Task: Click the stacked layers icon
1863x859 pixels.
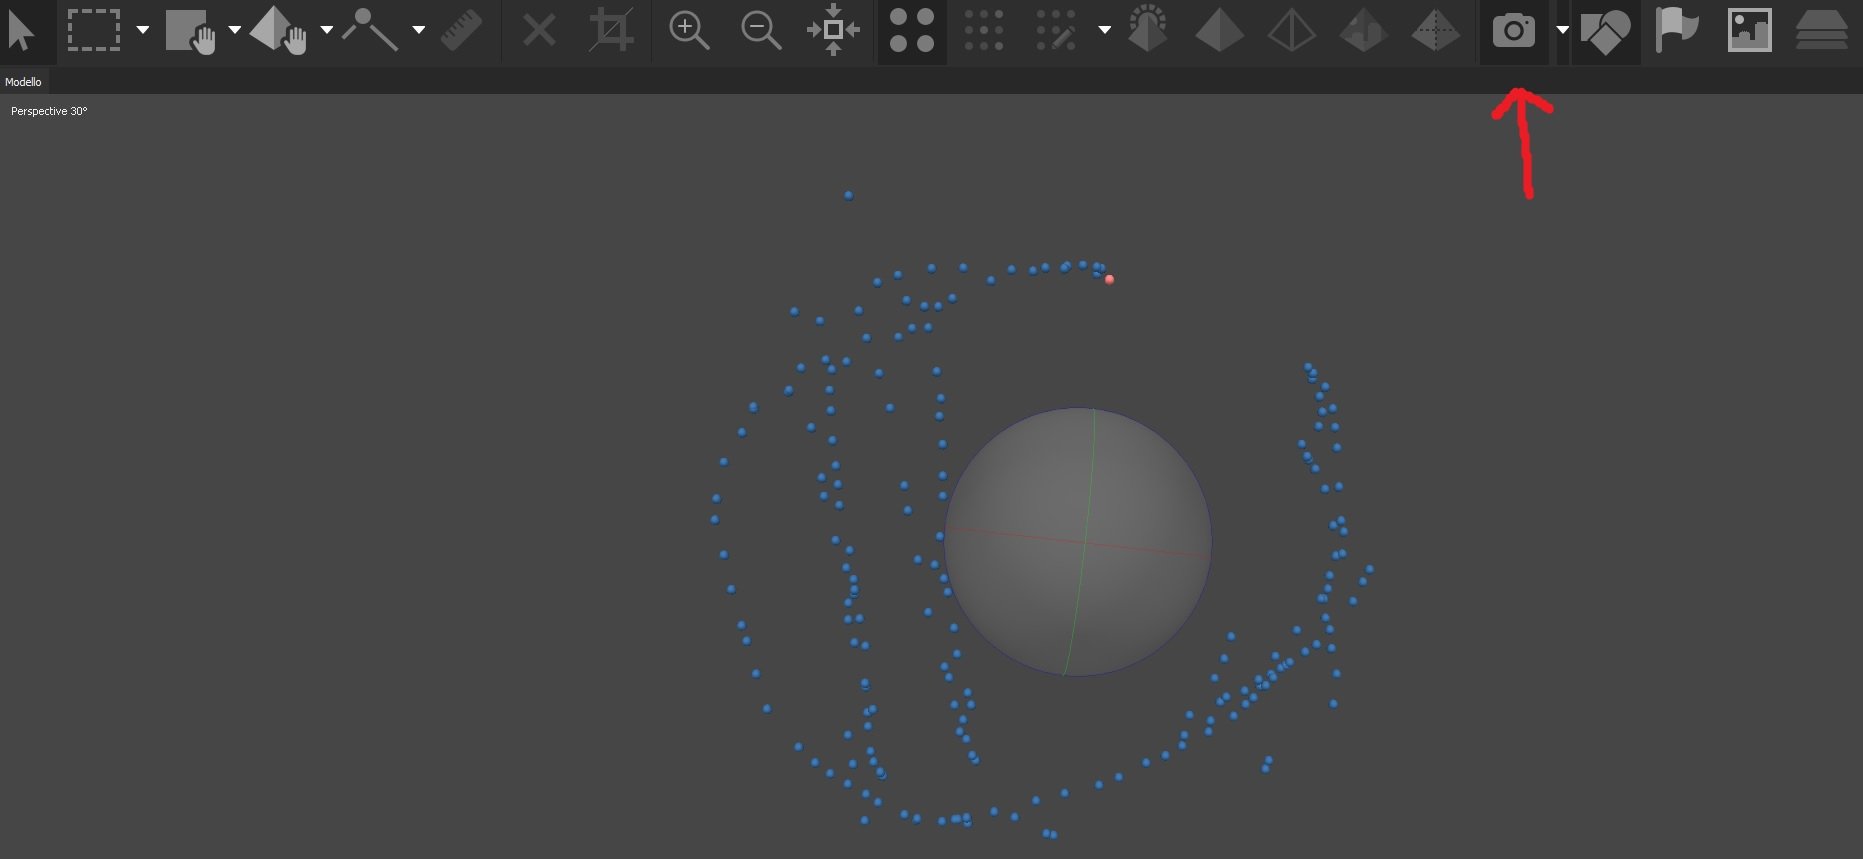Action: tap(1822, 30)
